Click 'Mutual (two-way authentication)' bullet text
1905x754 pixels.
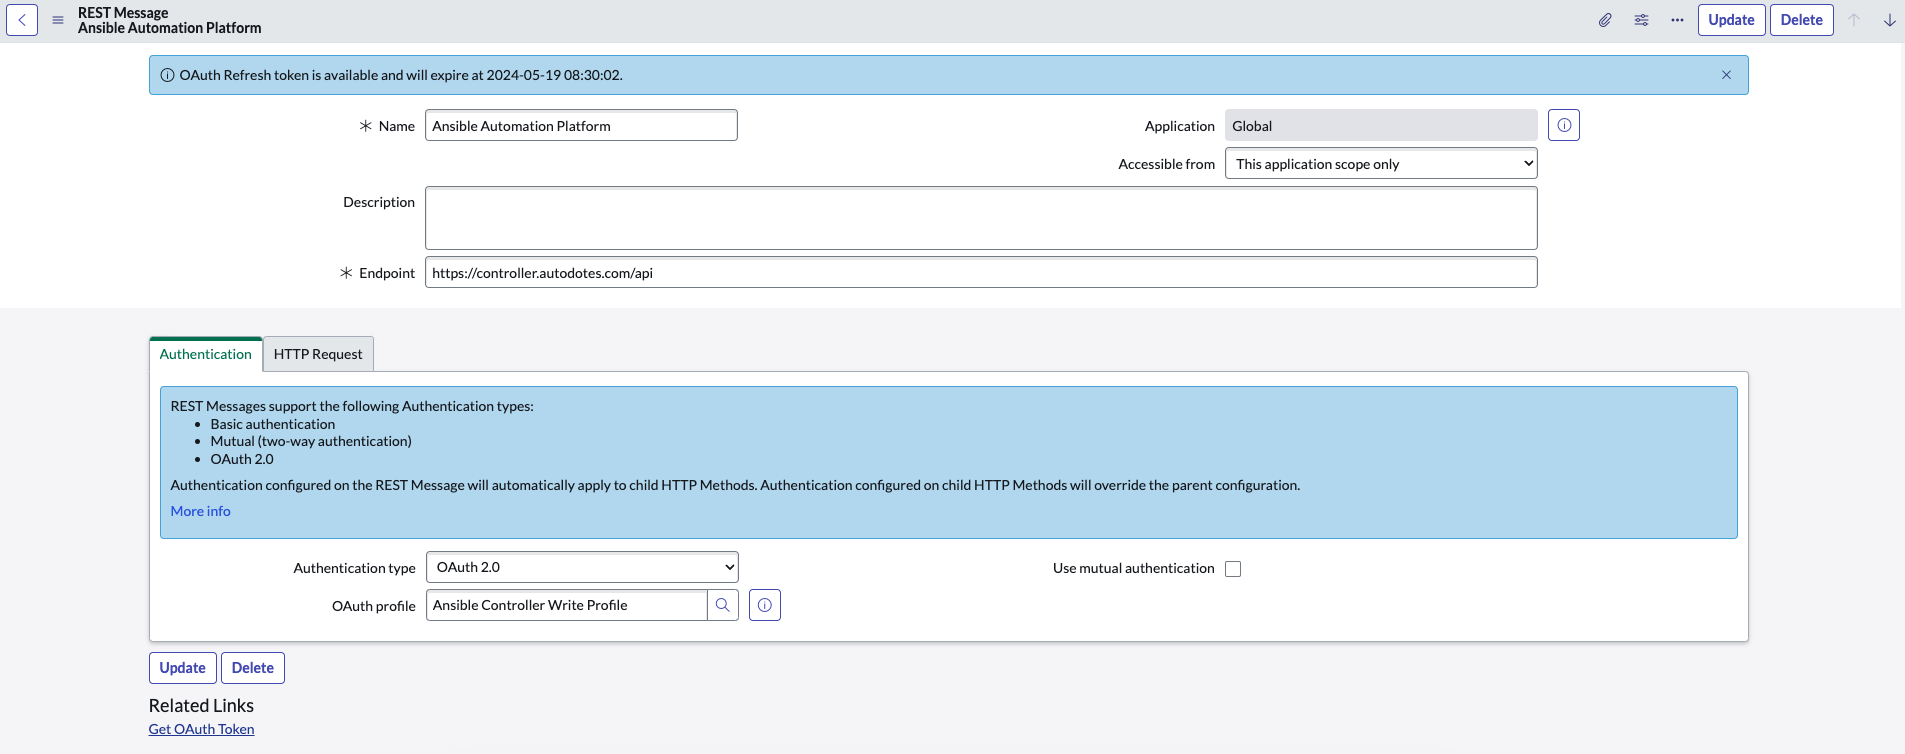coord(311,441)
